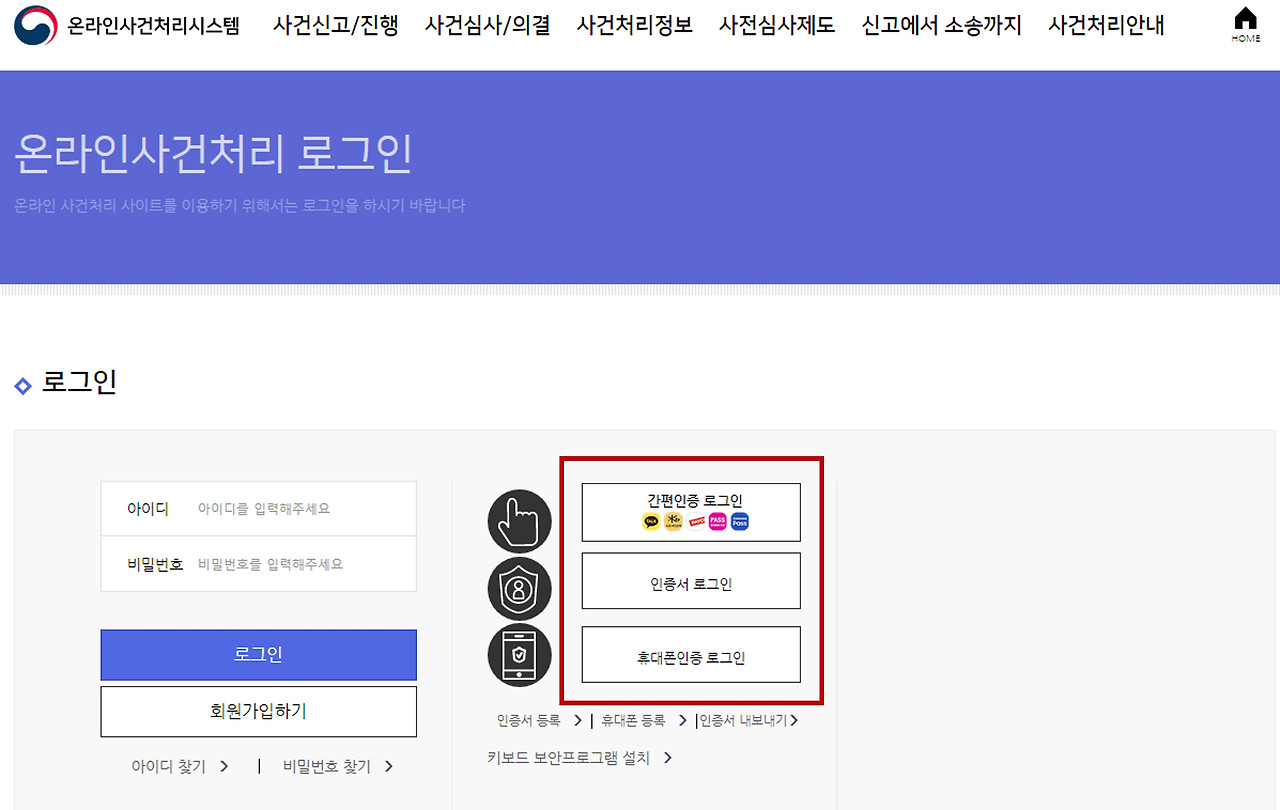Open the homepage via the HOME icon

tap(1244, 22)
